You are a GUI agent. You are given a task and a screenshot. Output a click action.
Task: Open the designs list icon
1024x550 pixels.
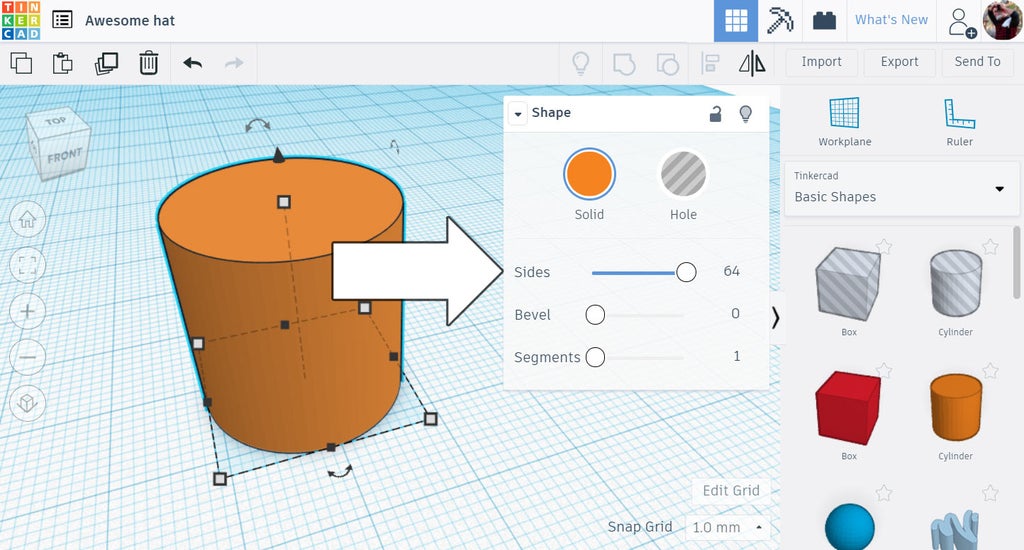coord(62,20)
